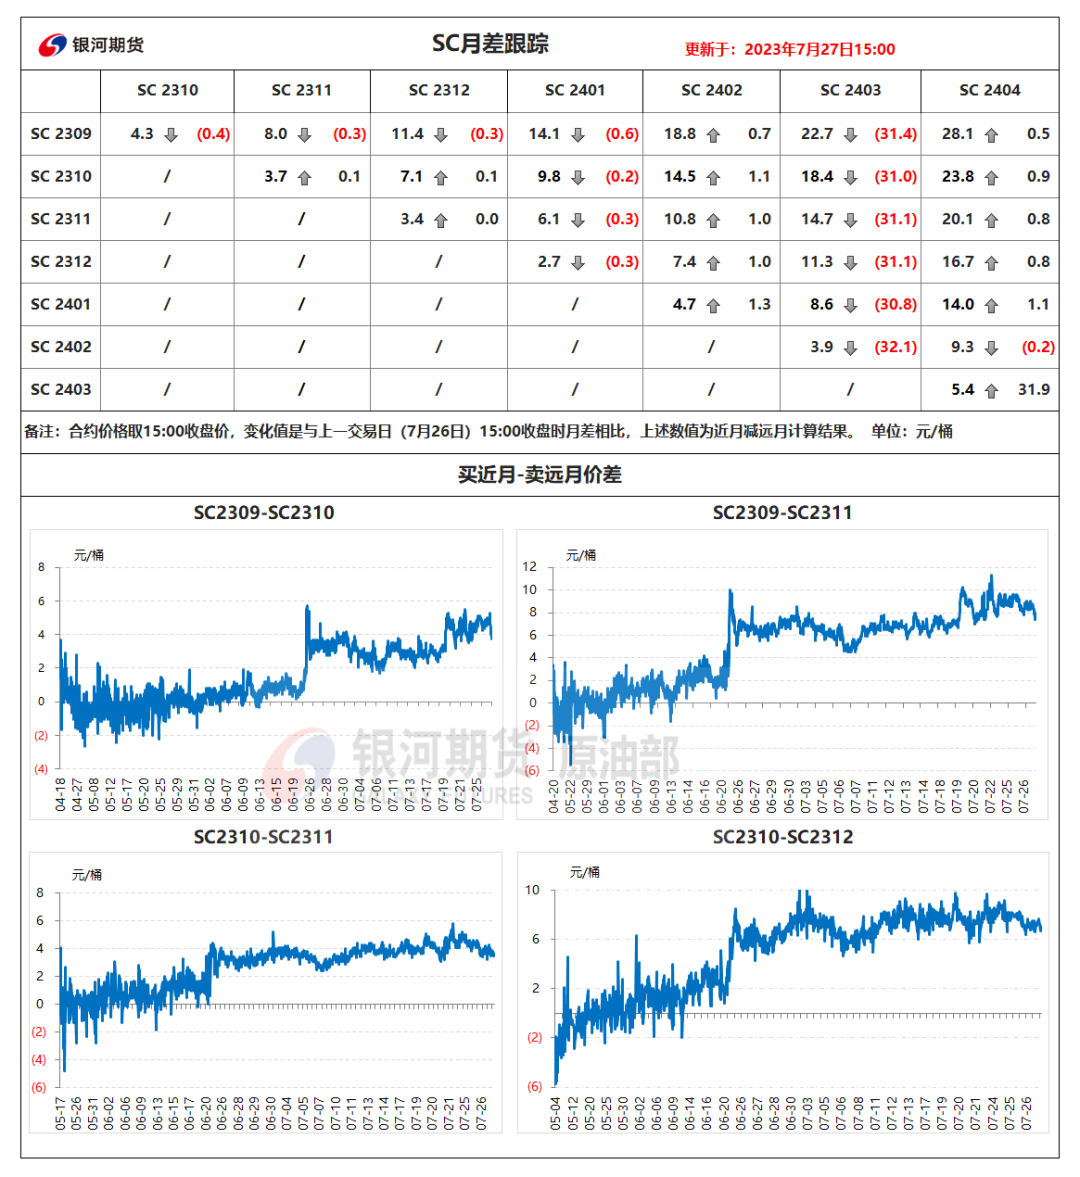The height and width of the screenshot is (1177, 1080).
Task: Click up arrow beside the 14.5 value
Action: coord(713,178)
